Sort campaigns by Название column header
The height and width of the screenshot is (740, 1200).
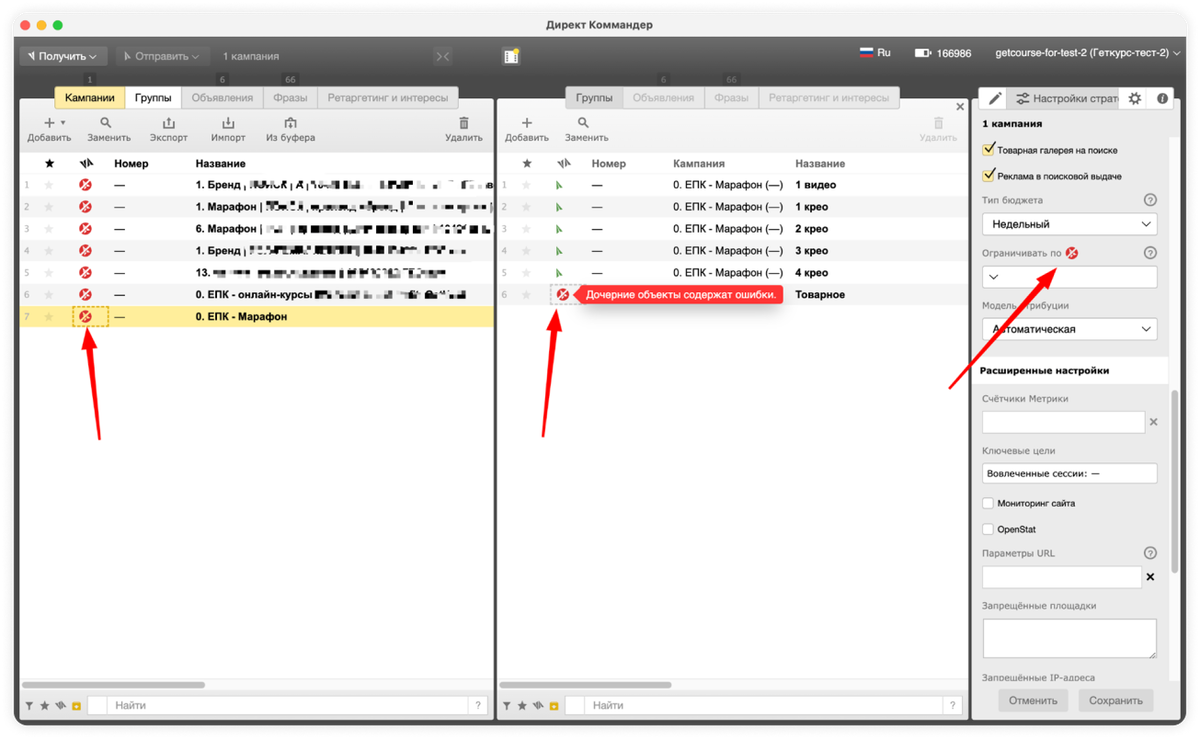[221, 163]
